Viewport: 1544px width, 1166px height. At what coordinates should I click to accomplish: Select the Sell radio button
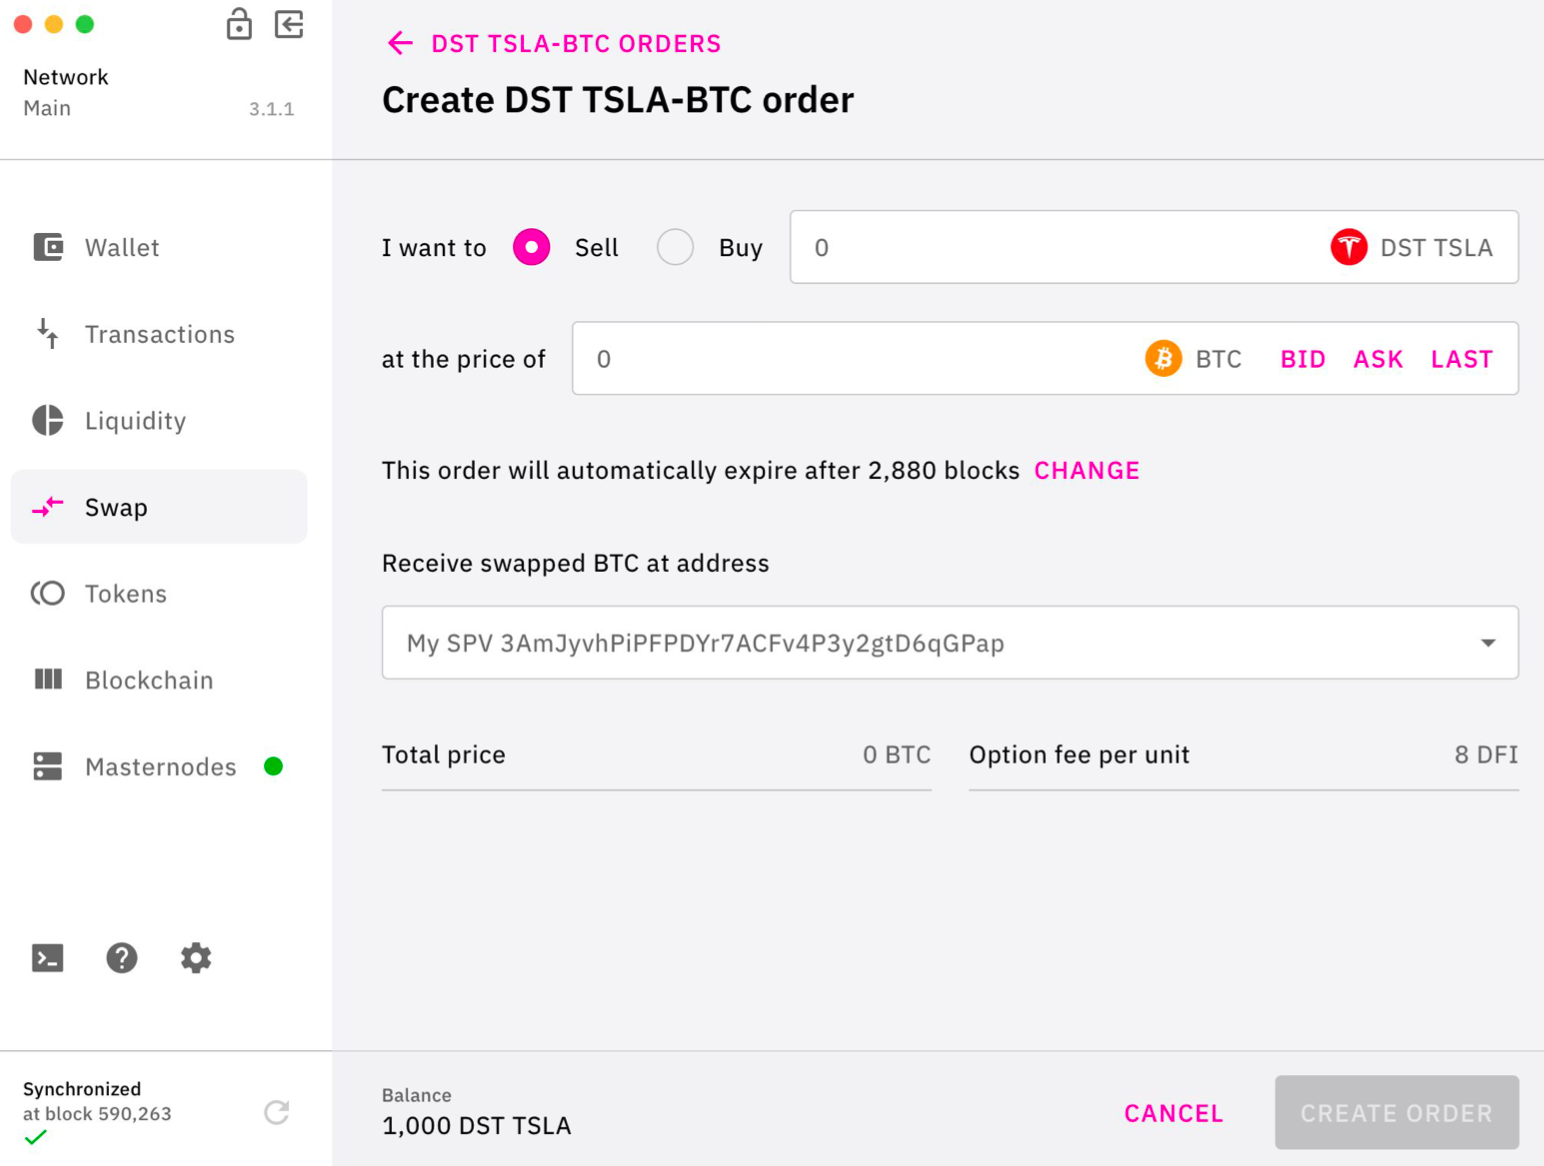click(x=532, y=247)
